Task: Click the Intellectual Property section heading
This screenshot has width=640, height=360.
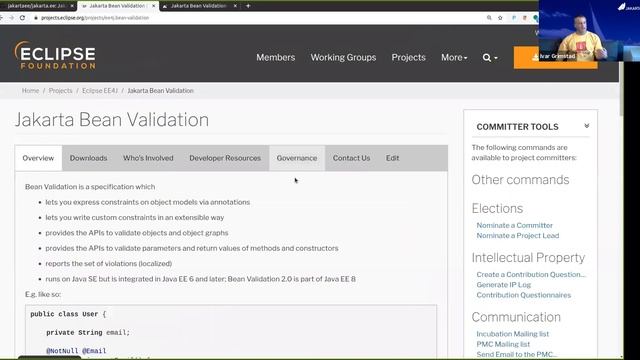Action: [x=528, y=258]
